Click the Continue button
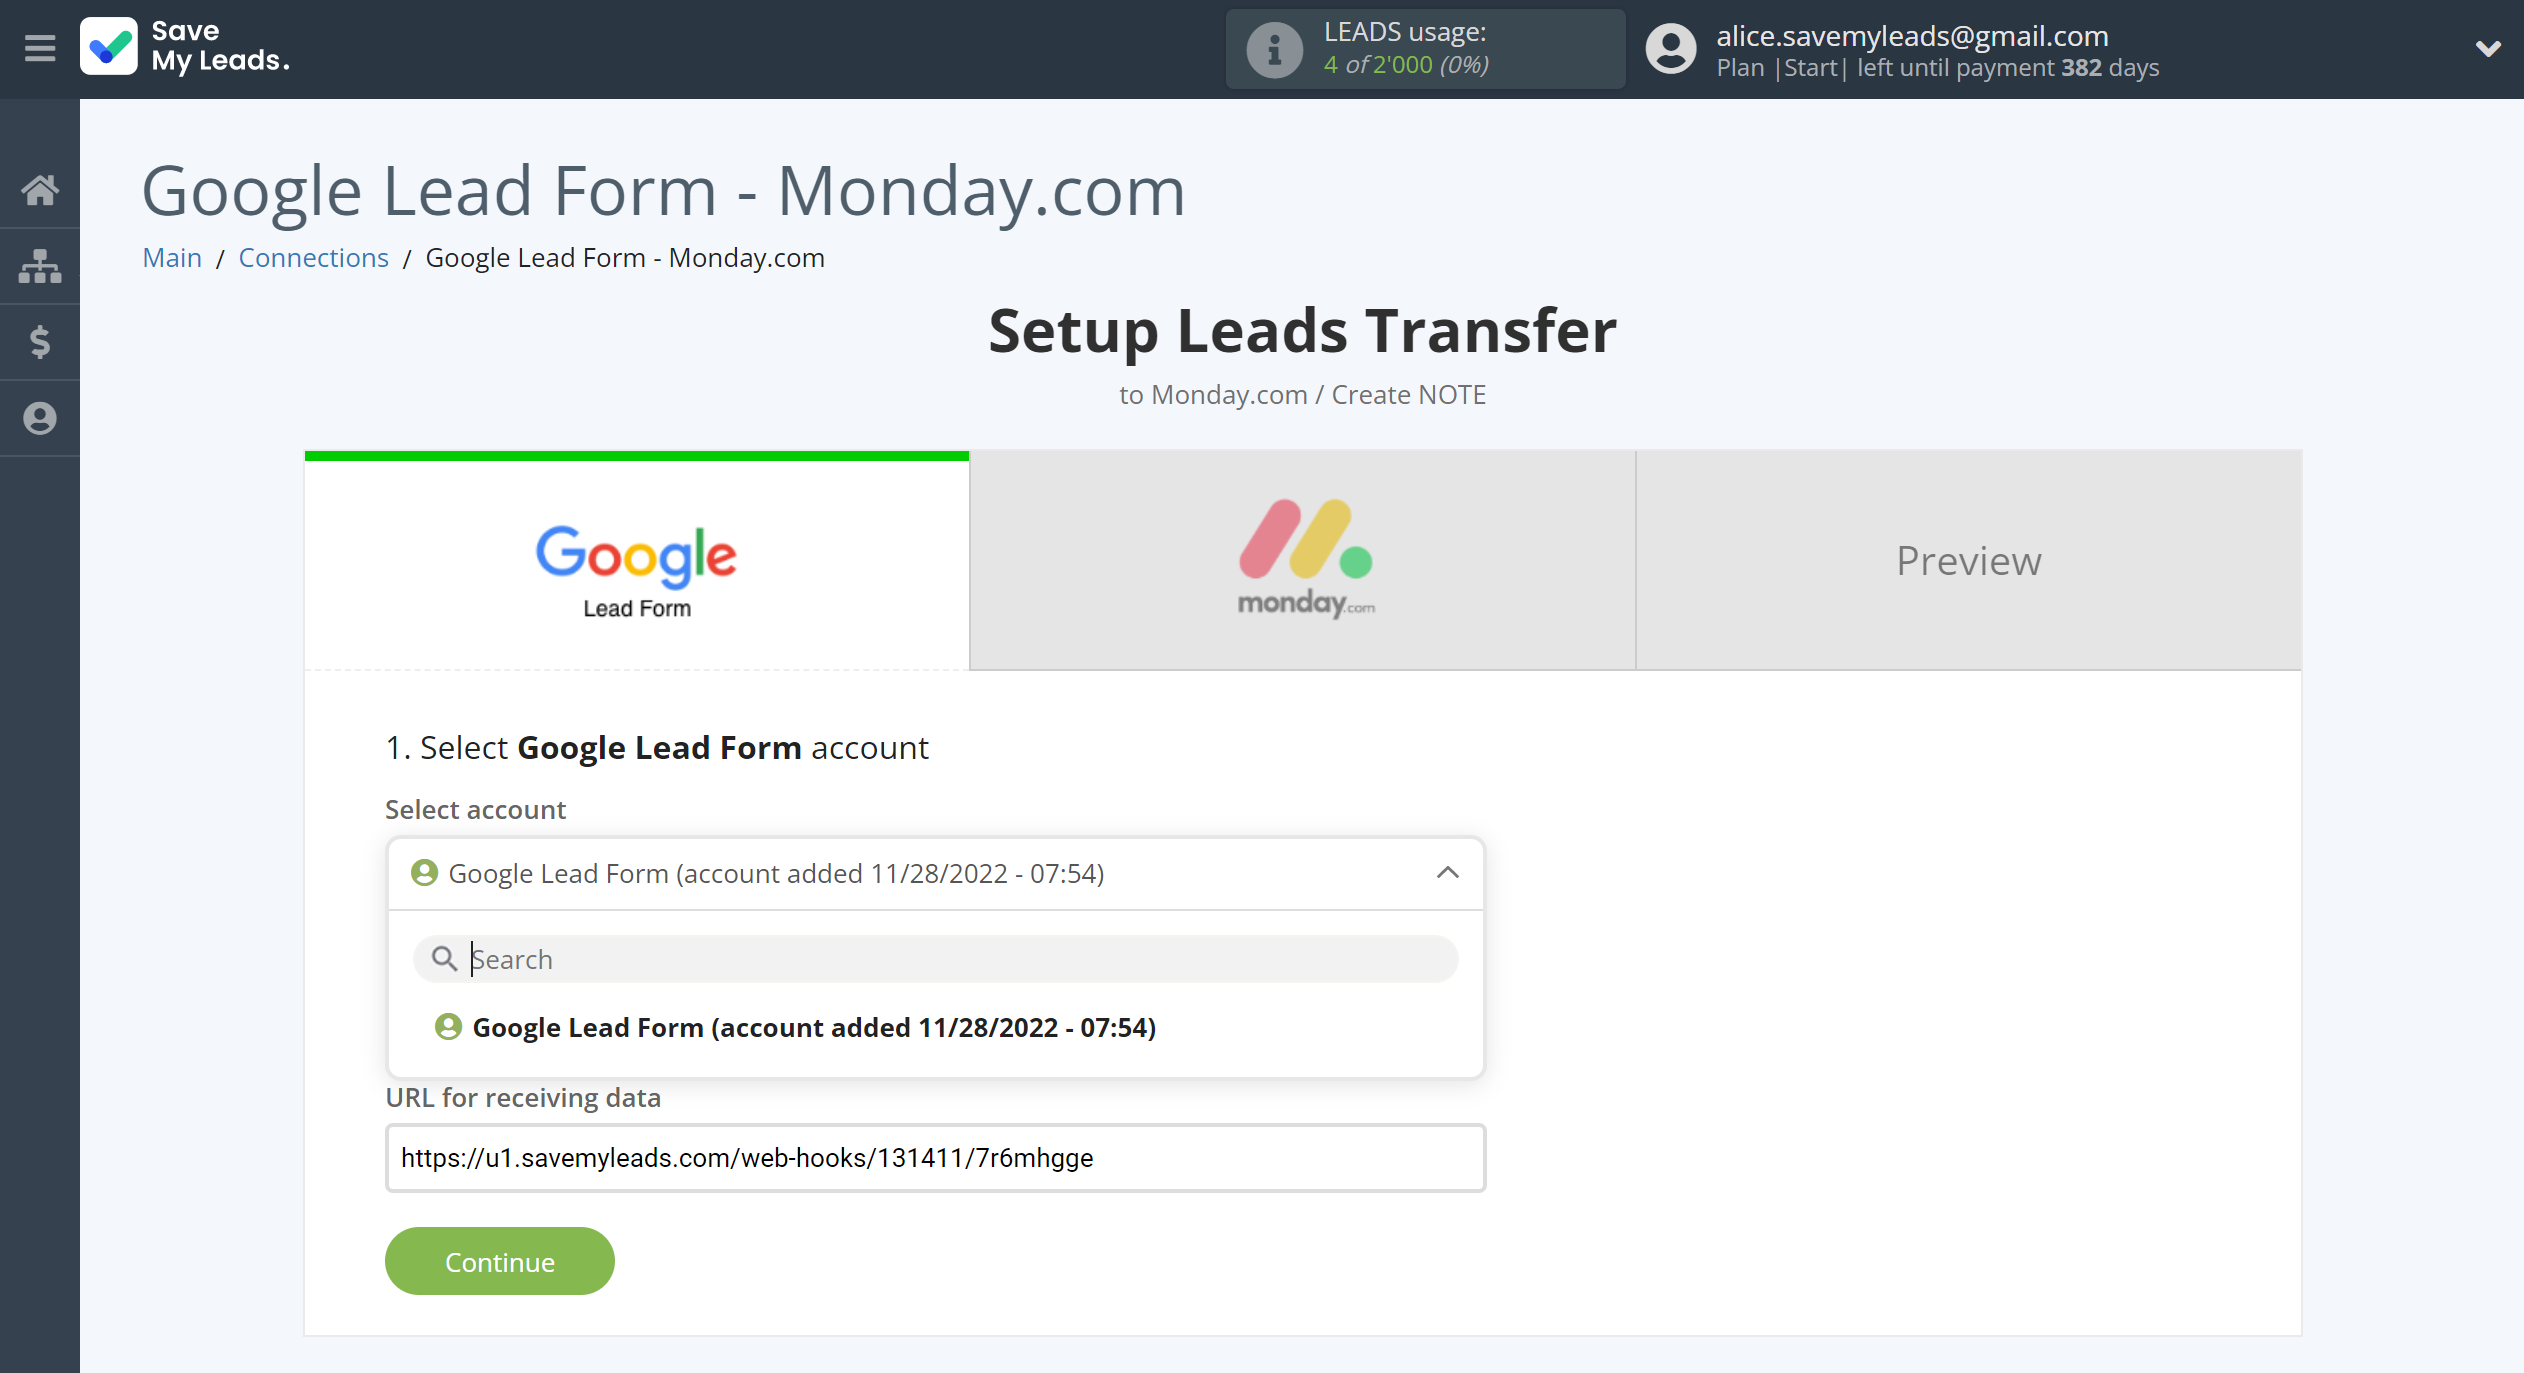The height and width of the screenshot is (1373, 2524). pos(497,1260)
